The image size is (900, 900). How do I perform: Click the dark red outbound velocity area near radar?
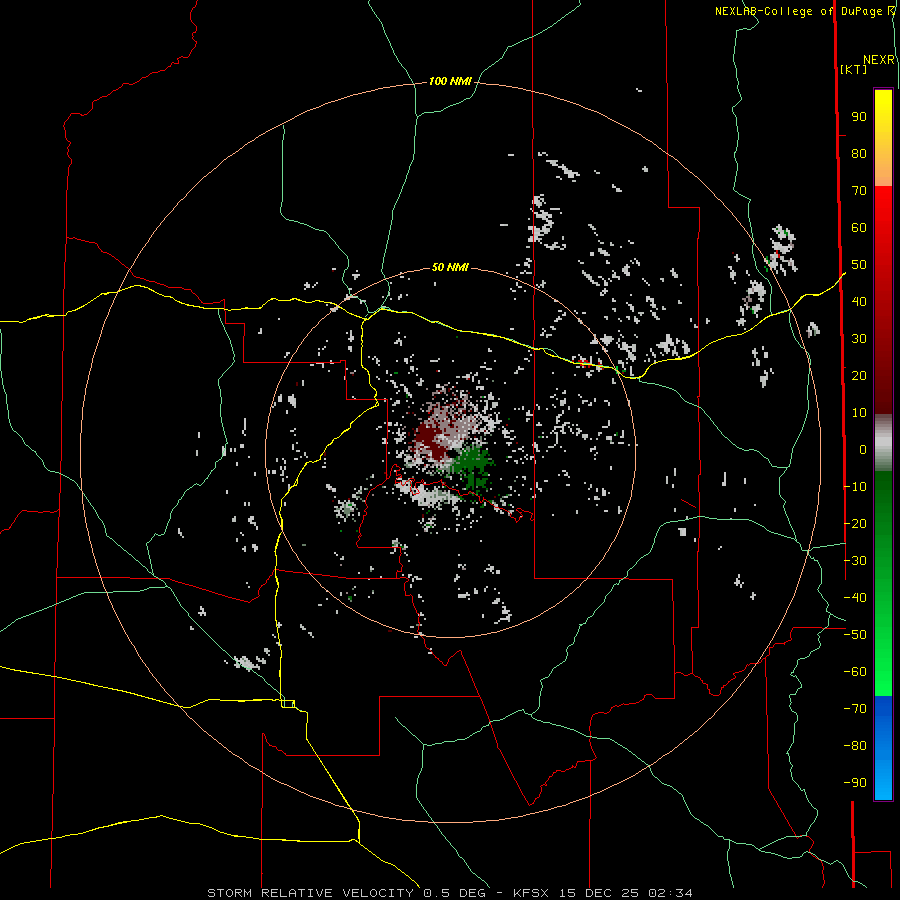[429, 439]
